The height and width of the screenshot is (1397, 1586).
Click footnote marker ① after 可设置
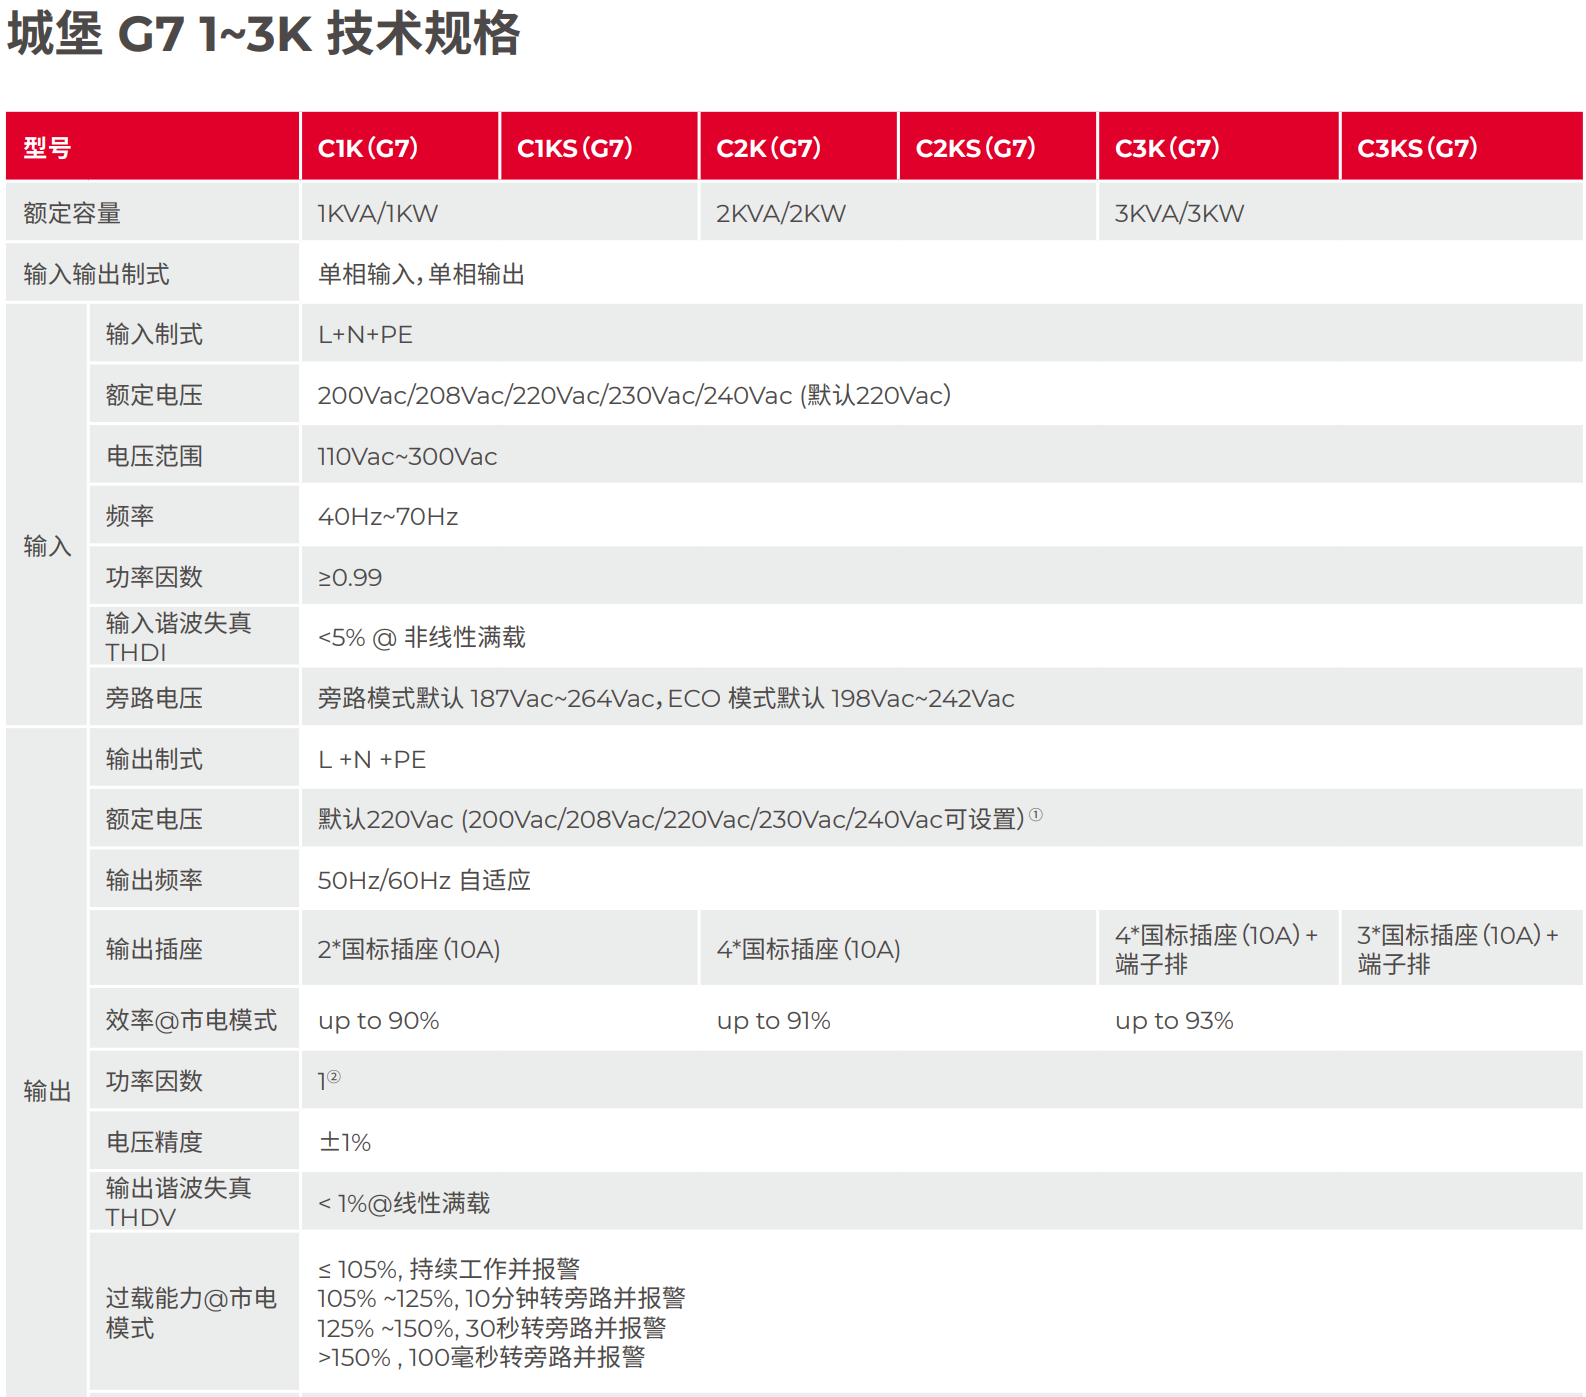tap(1036, 815)
